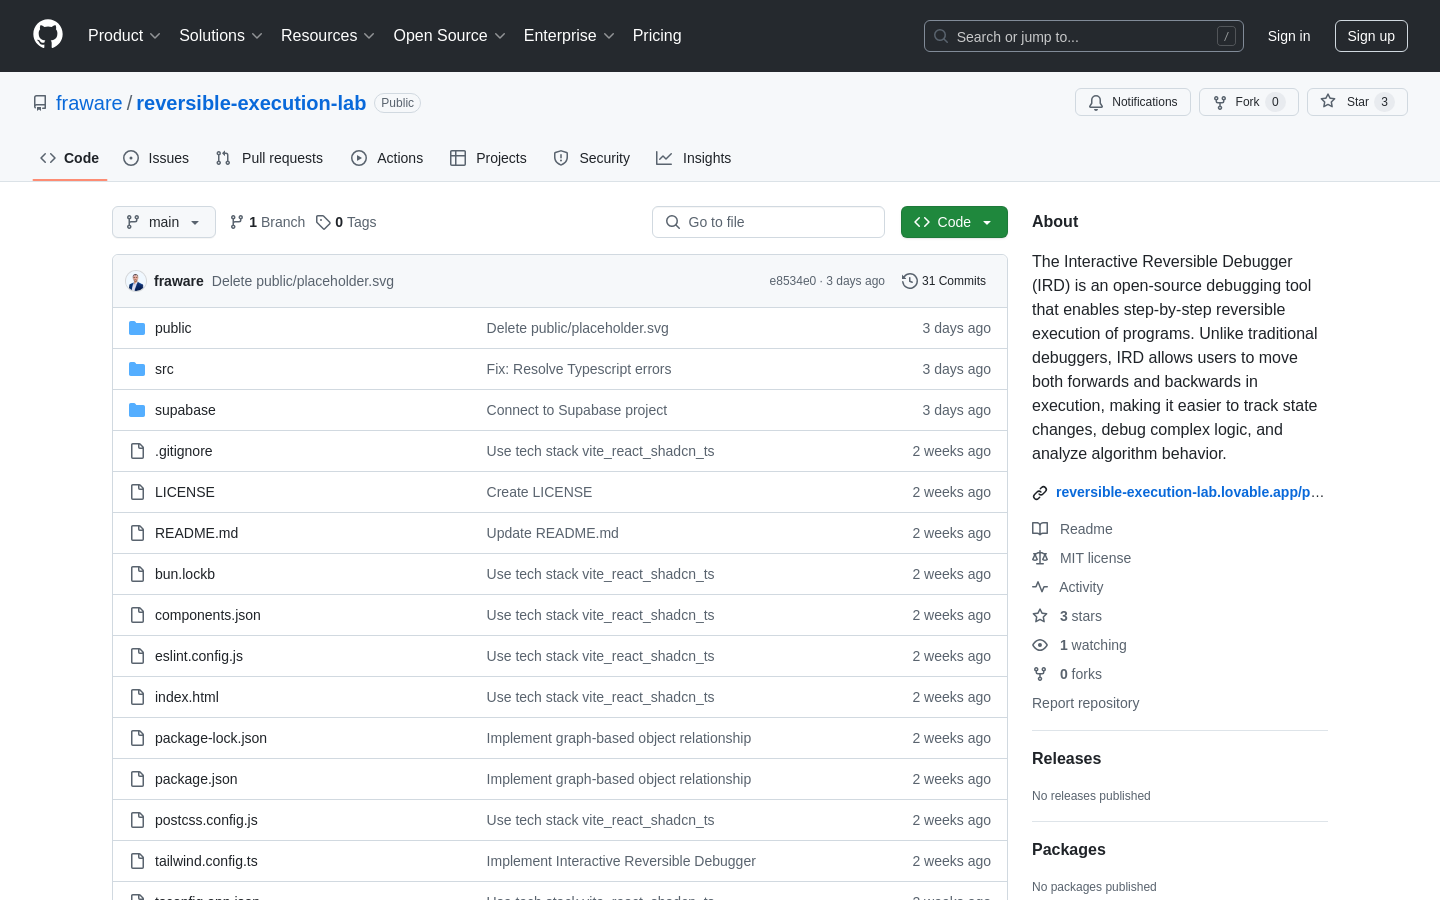Open the main branch dropdown
Screen dimensions: 1440x900
(164, 222)
